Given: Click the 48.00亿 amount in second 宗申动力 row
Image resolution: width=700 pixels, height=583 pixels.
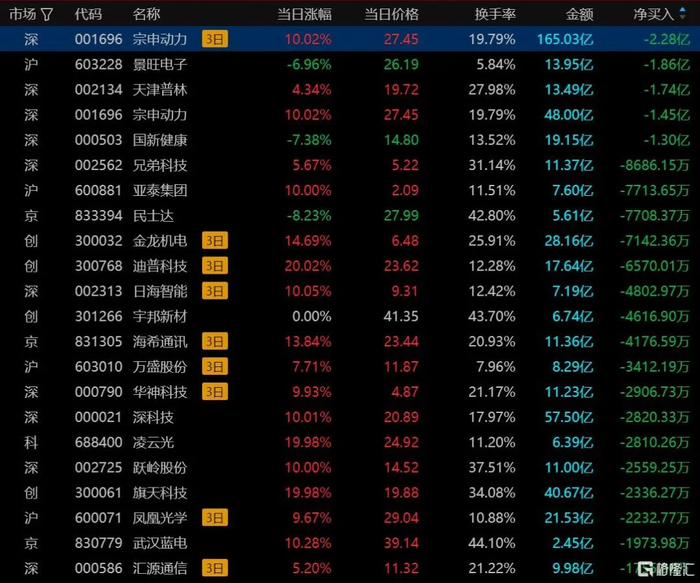Looking at the screenshot, I should click(x=569, y=115).
